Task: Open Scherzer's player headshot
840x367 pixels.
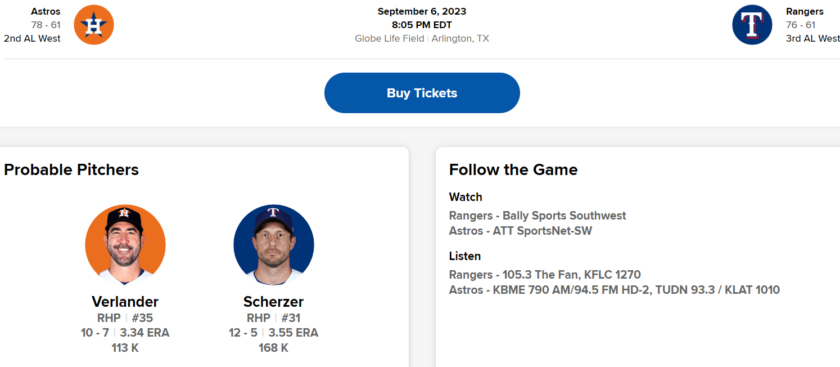Action: click(x=274, y=244)
